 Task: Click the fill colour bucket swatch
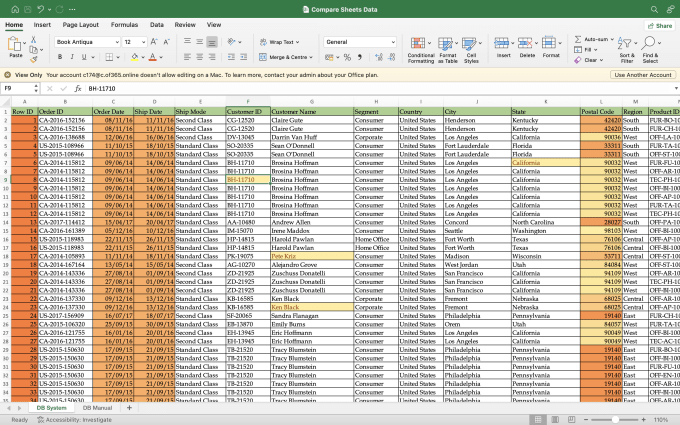(x=134, y=57)
